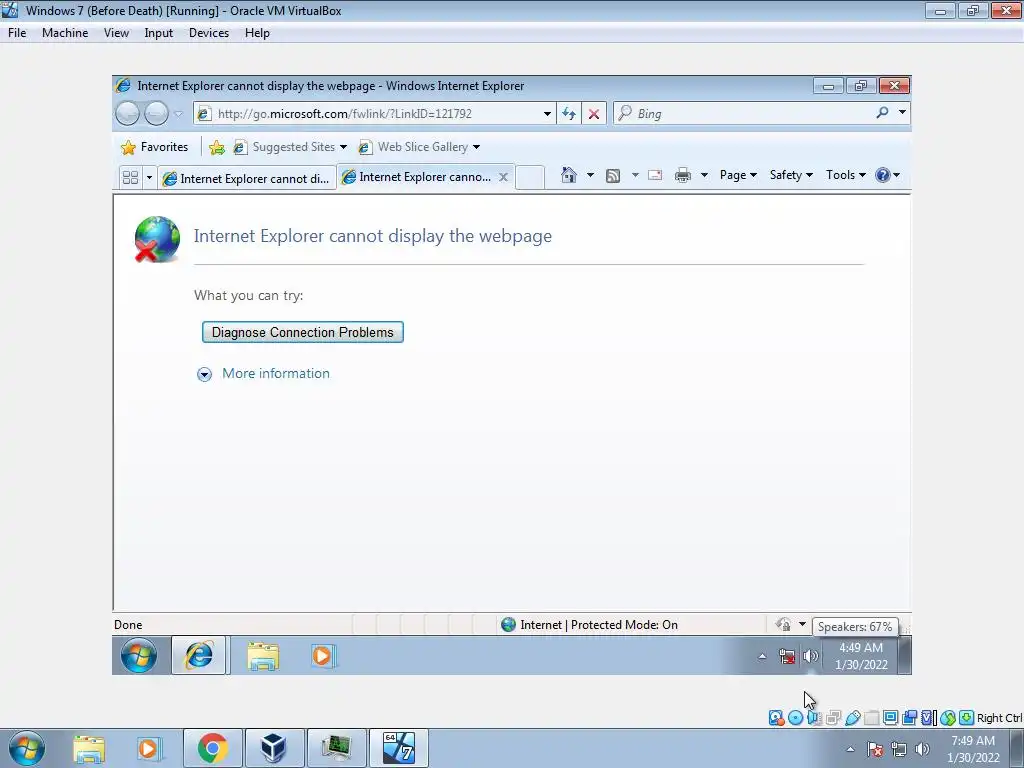1024x768 pixels.
Task: Expand the address bar autocomplete dropdown
Action: click(x=547, y=114)
